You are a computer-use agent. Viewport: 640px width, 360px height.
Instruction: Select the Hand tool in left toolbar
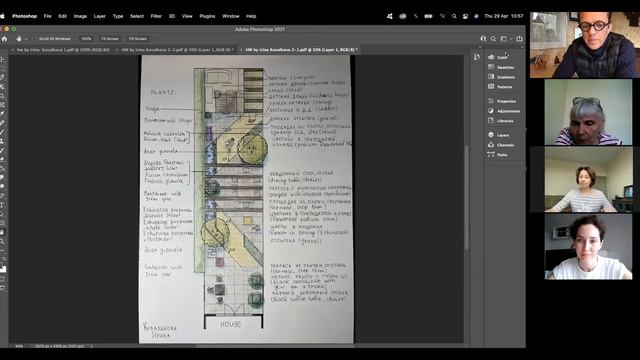tap(2, 232)
